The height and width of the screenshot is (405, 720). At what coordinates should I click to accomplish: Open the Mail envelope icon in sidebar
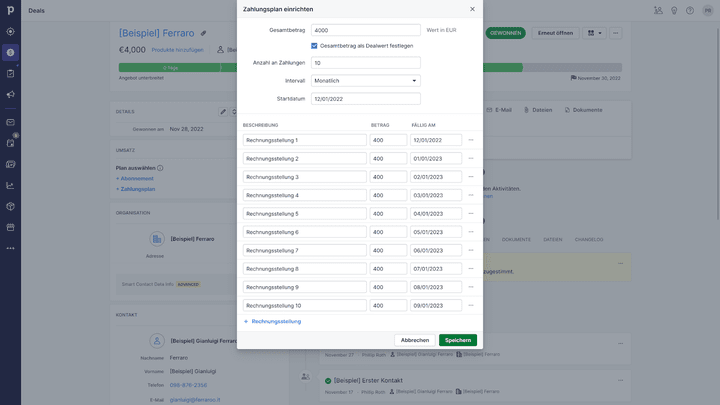pos(10,123)
